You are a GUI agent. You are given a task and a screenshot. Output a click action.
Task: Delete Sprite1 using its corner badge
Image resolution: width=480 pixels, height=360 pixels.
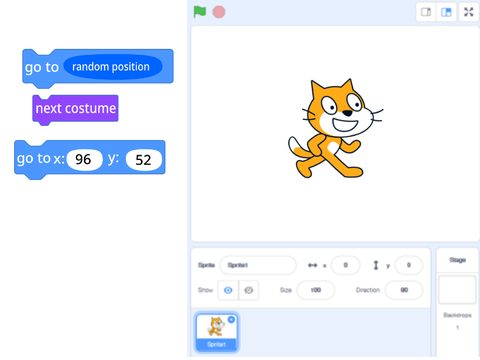(x=231, y=319)
